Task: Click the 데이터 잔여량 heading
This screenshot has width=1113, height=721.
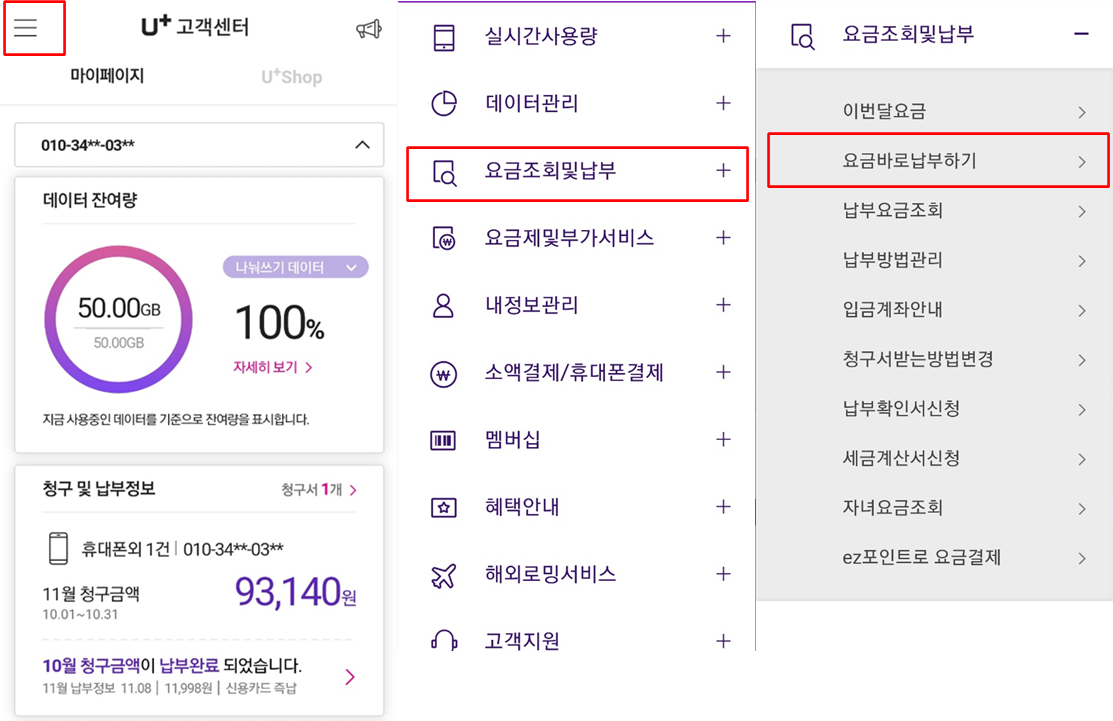Action: [89, 200]
